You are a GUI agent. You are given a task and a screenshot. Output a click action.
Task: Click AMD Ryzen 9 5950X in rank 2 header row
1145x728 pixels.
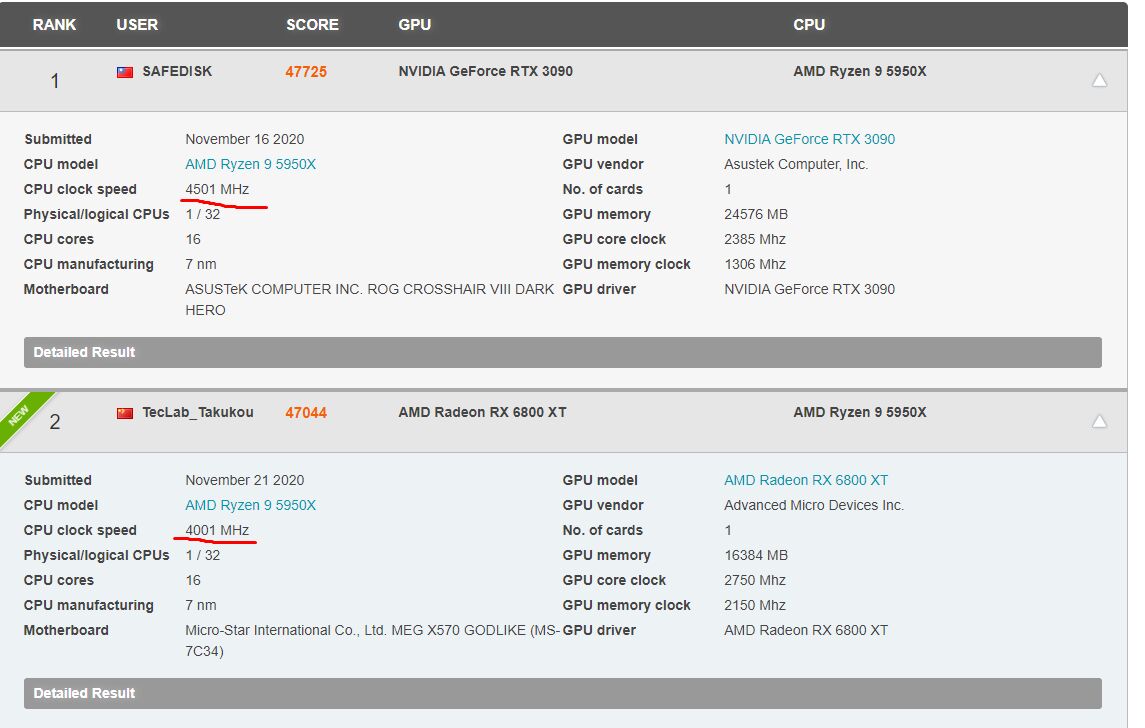(x=859, y=412)
